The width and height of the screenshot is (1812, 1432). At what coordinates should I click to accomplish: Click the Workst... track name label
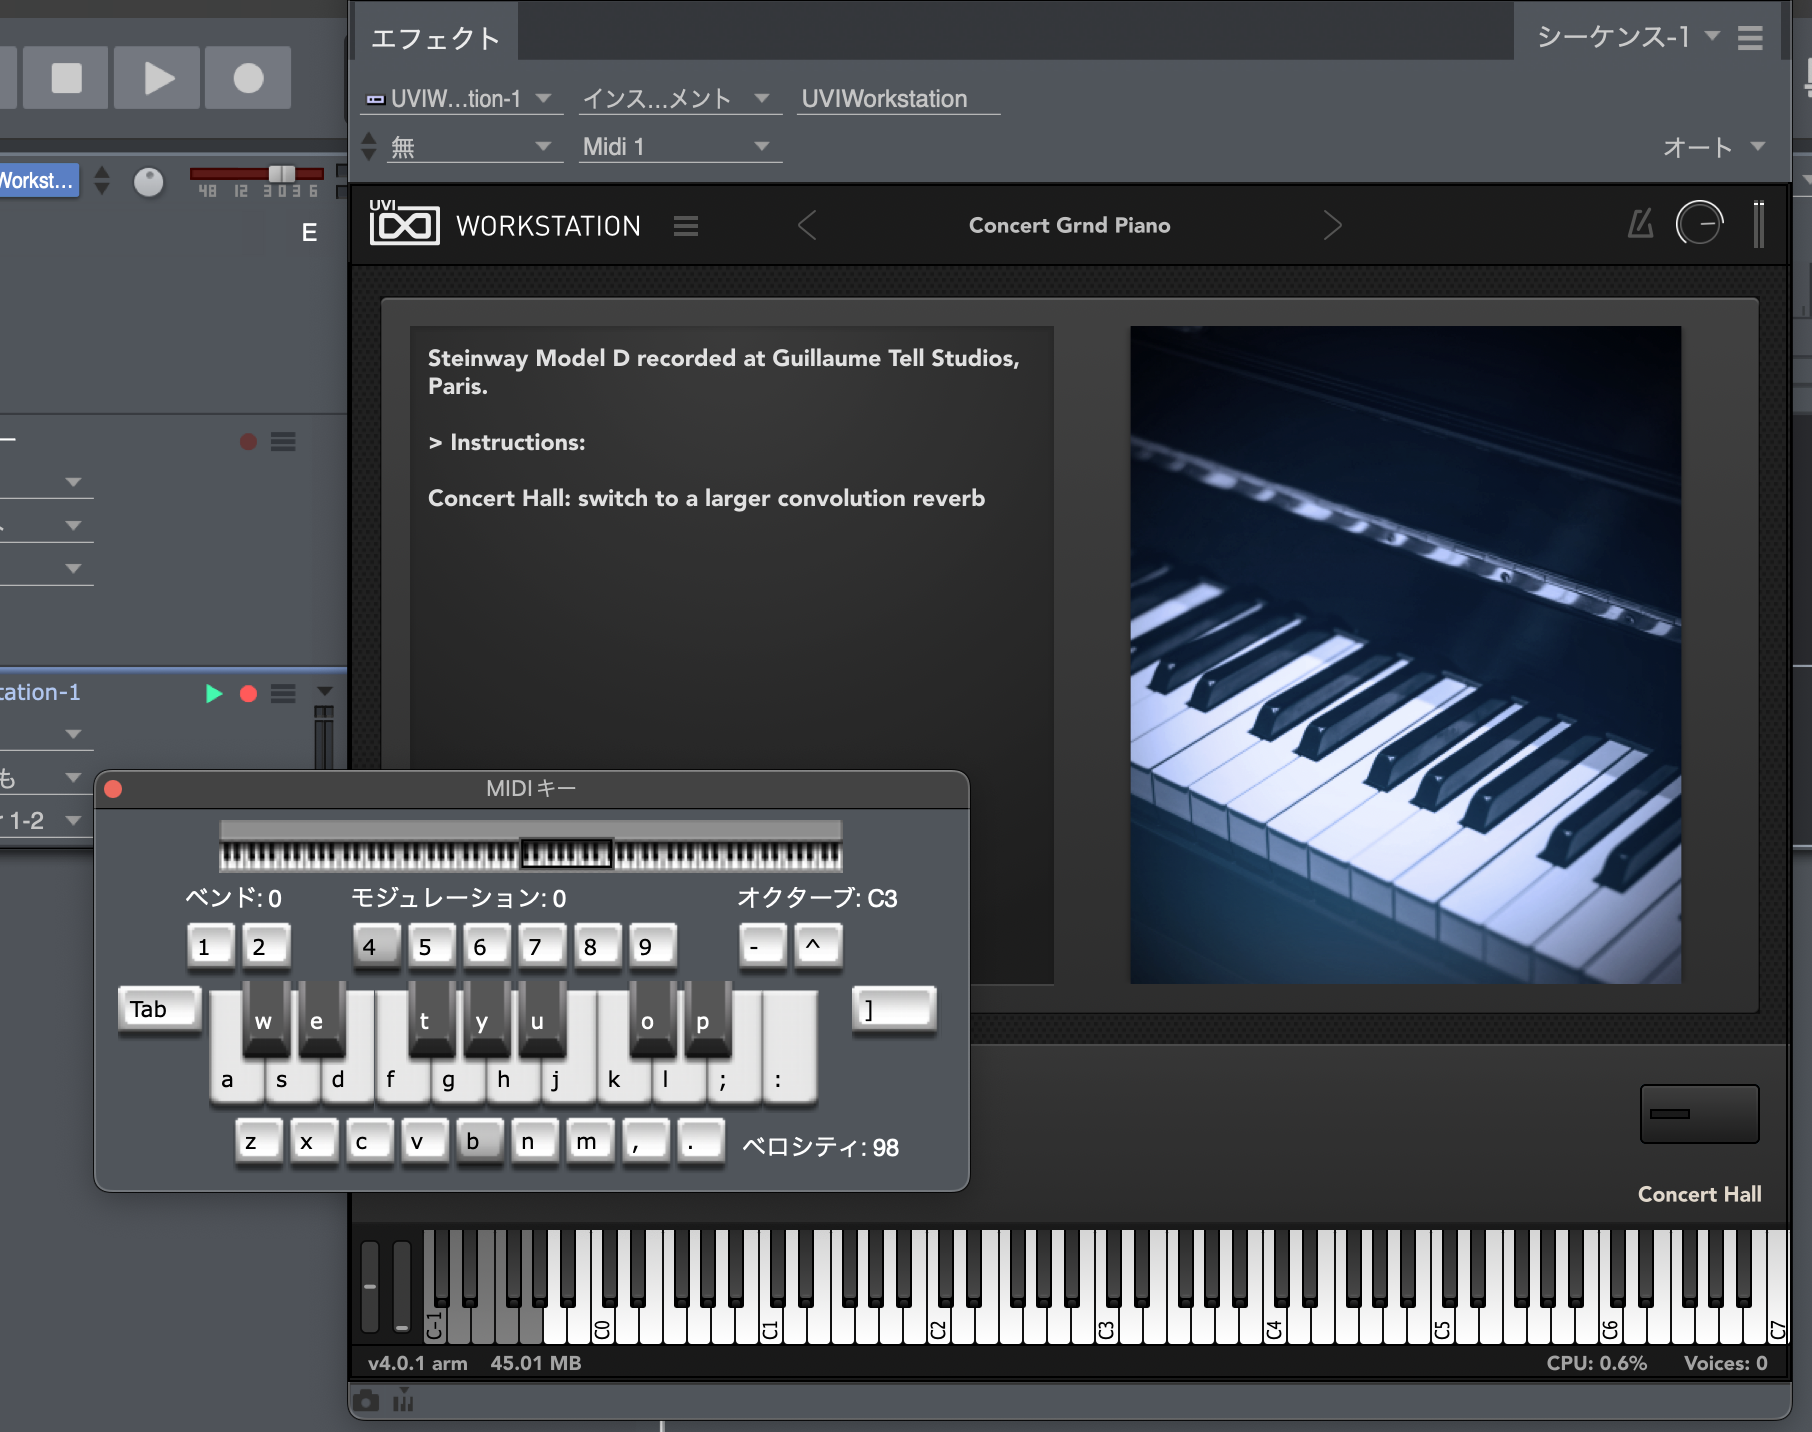pyautogui.click(x=38, y=180)
